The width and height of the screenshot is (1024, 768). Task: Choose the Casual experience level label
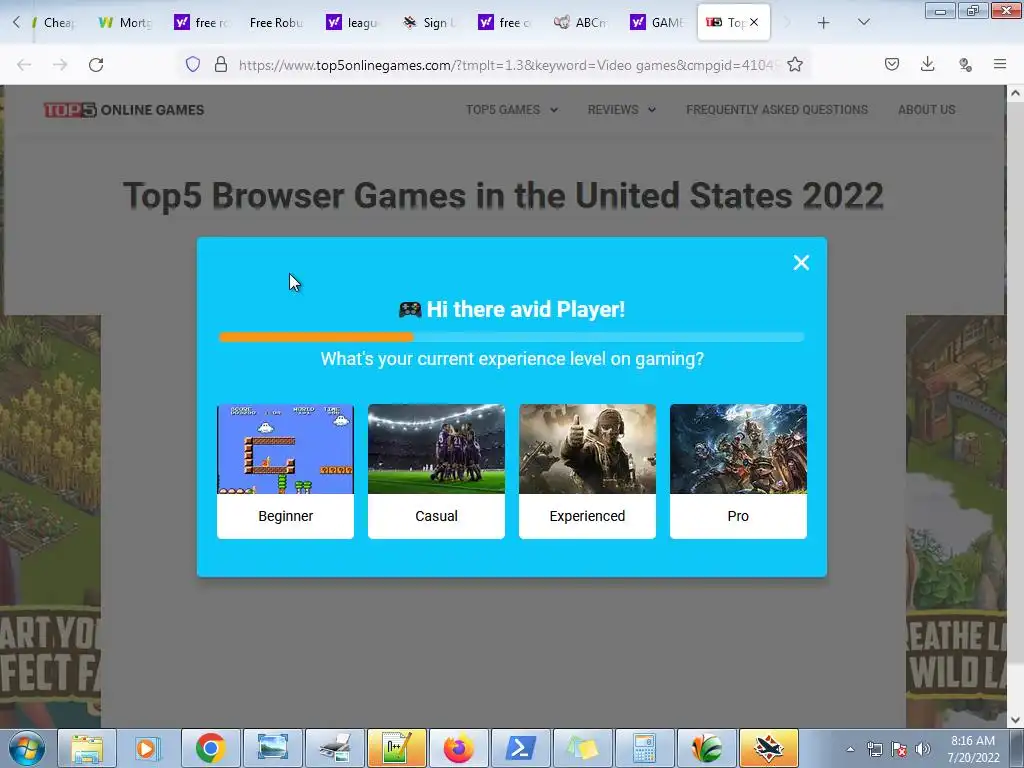tap(436, 516)
